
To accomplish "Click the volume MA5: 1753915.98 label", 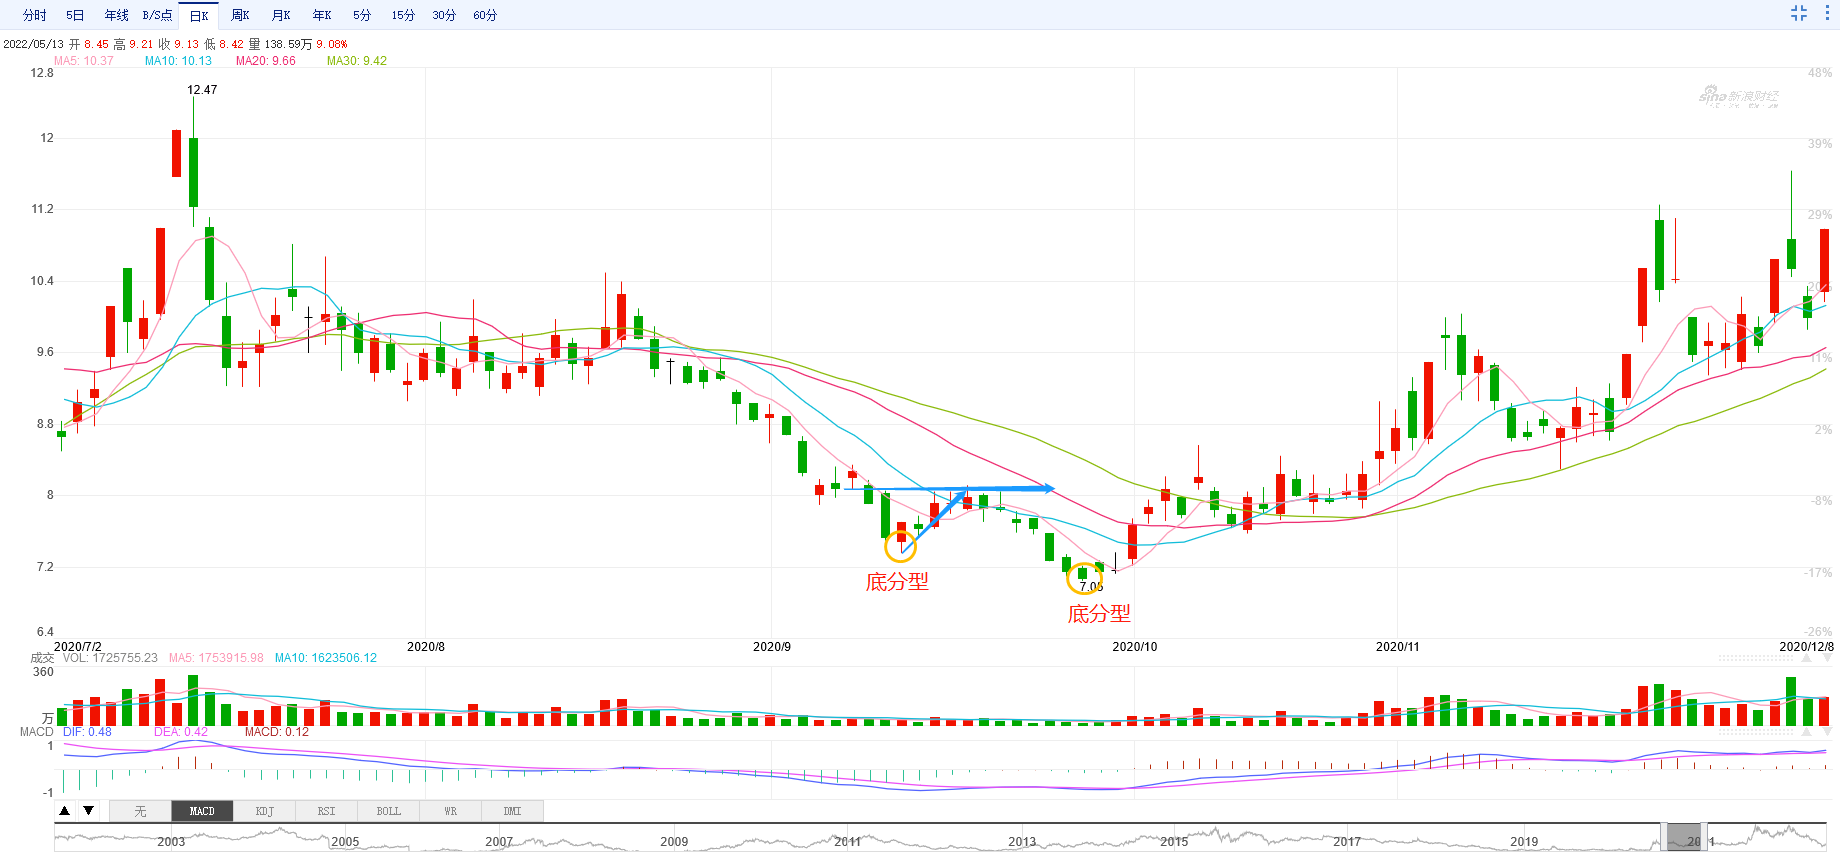I will [x=216, y=658].
